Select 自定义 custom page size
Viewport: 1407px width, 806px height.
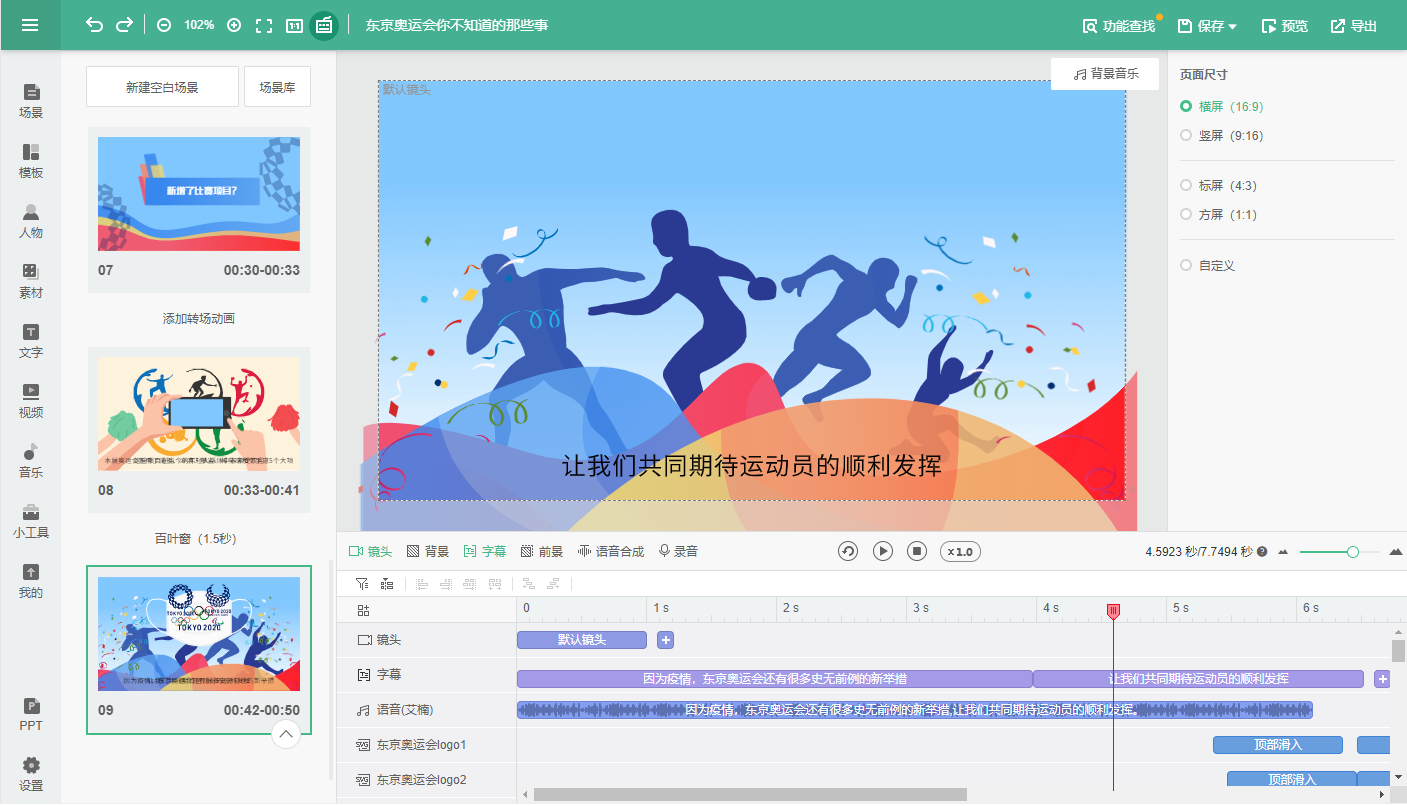(x=1208, y=265)
